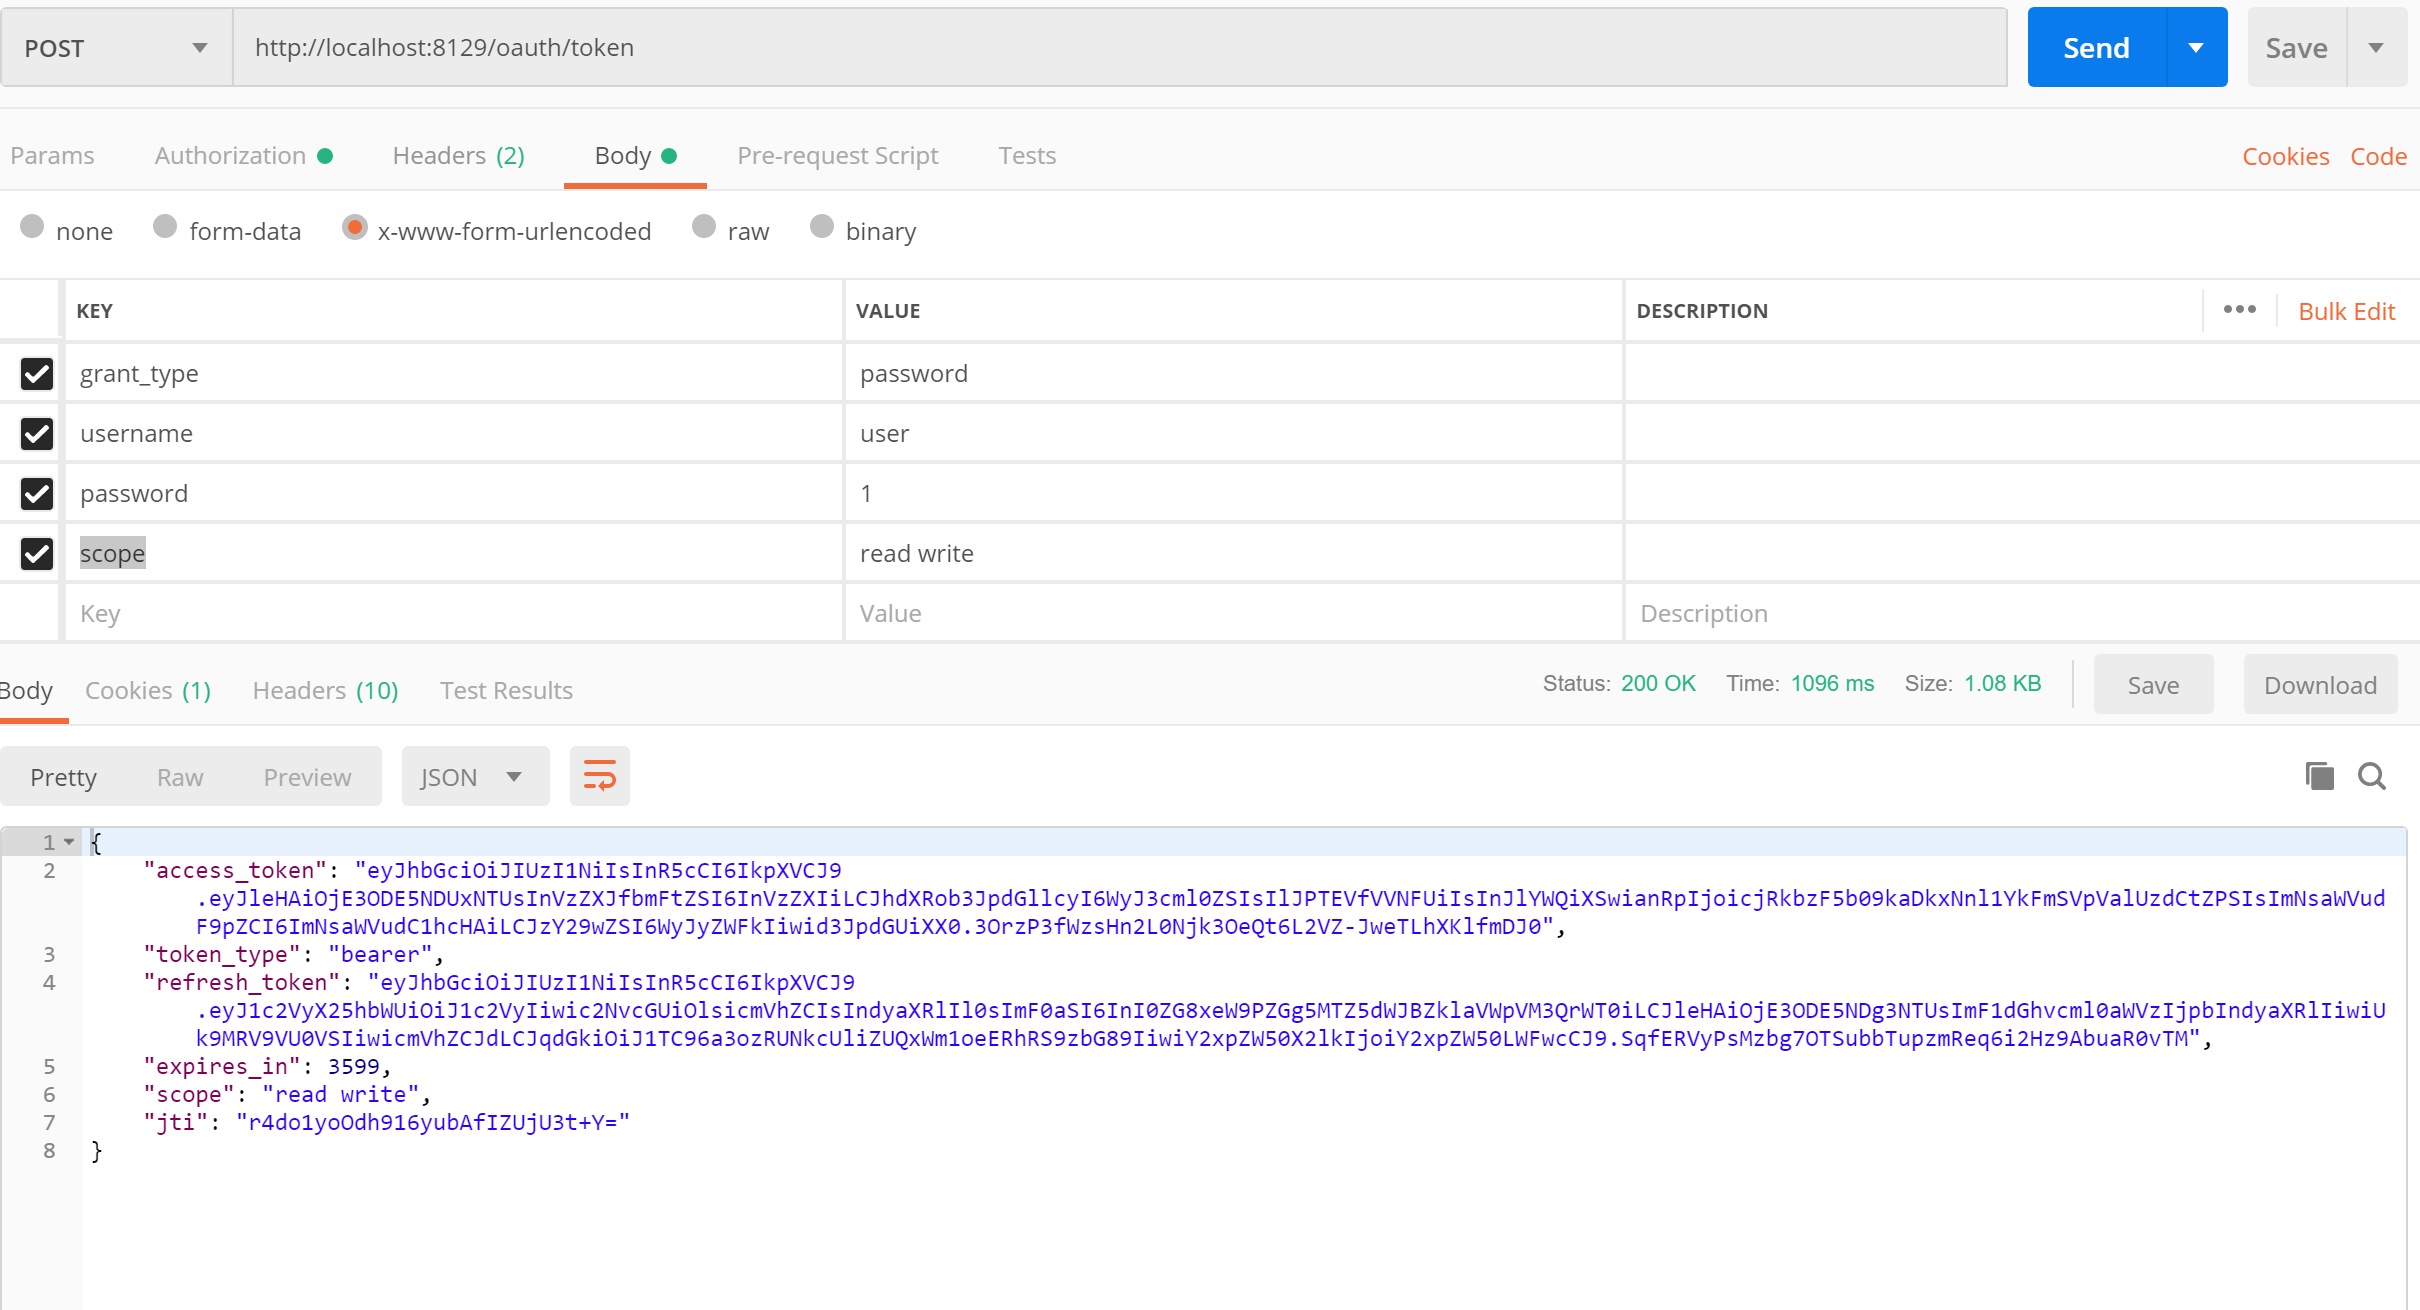2420x1310 pixels.
Task: Switch to Pretty response view
Action: pos(63,777)
